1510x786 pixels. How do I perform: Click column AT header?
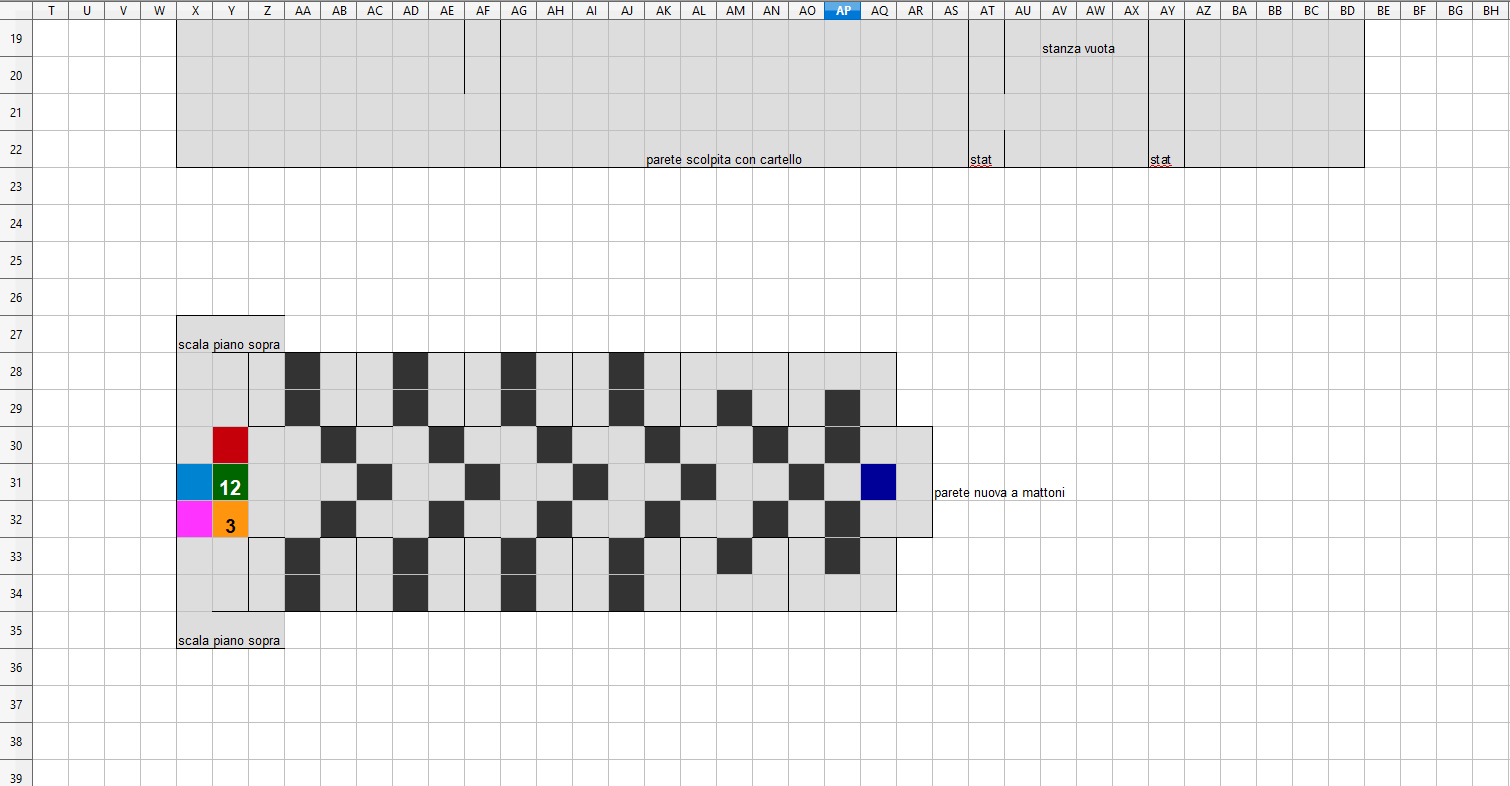987,10
